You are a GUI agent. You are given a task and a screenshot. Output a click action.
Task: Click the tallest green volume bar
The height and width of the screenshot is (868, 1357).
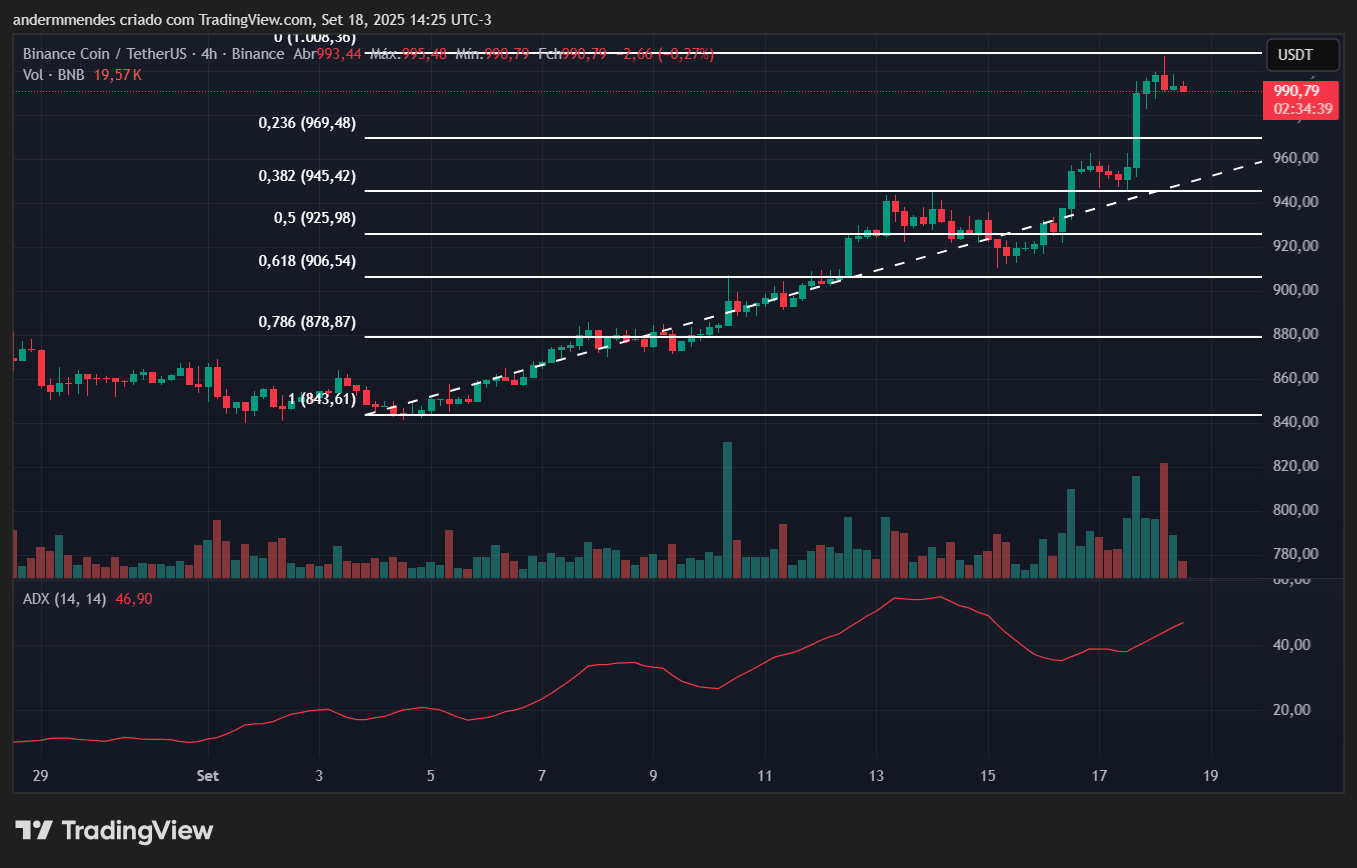(727, 510)
